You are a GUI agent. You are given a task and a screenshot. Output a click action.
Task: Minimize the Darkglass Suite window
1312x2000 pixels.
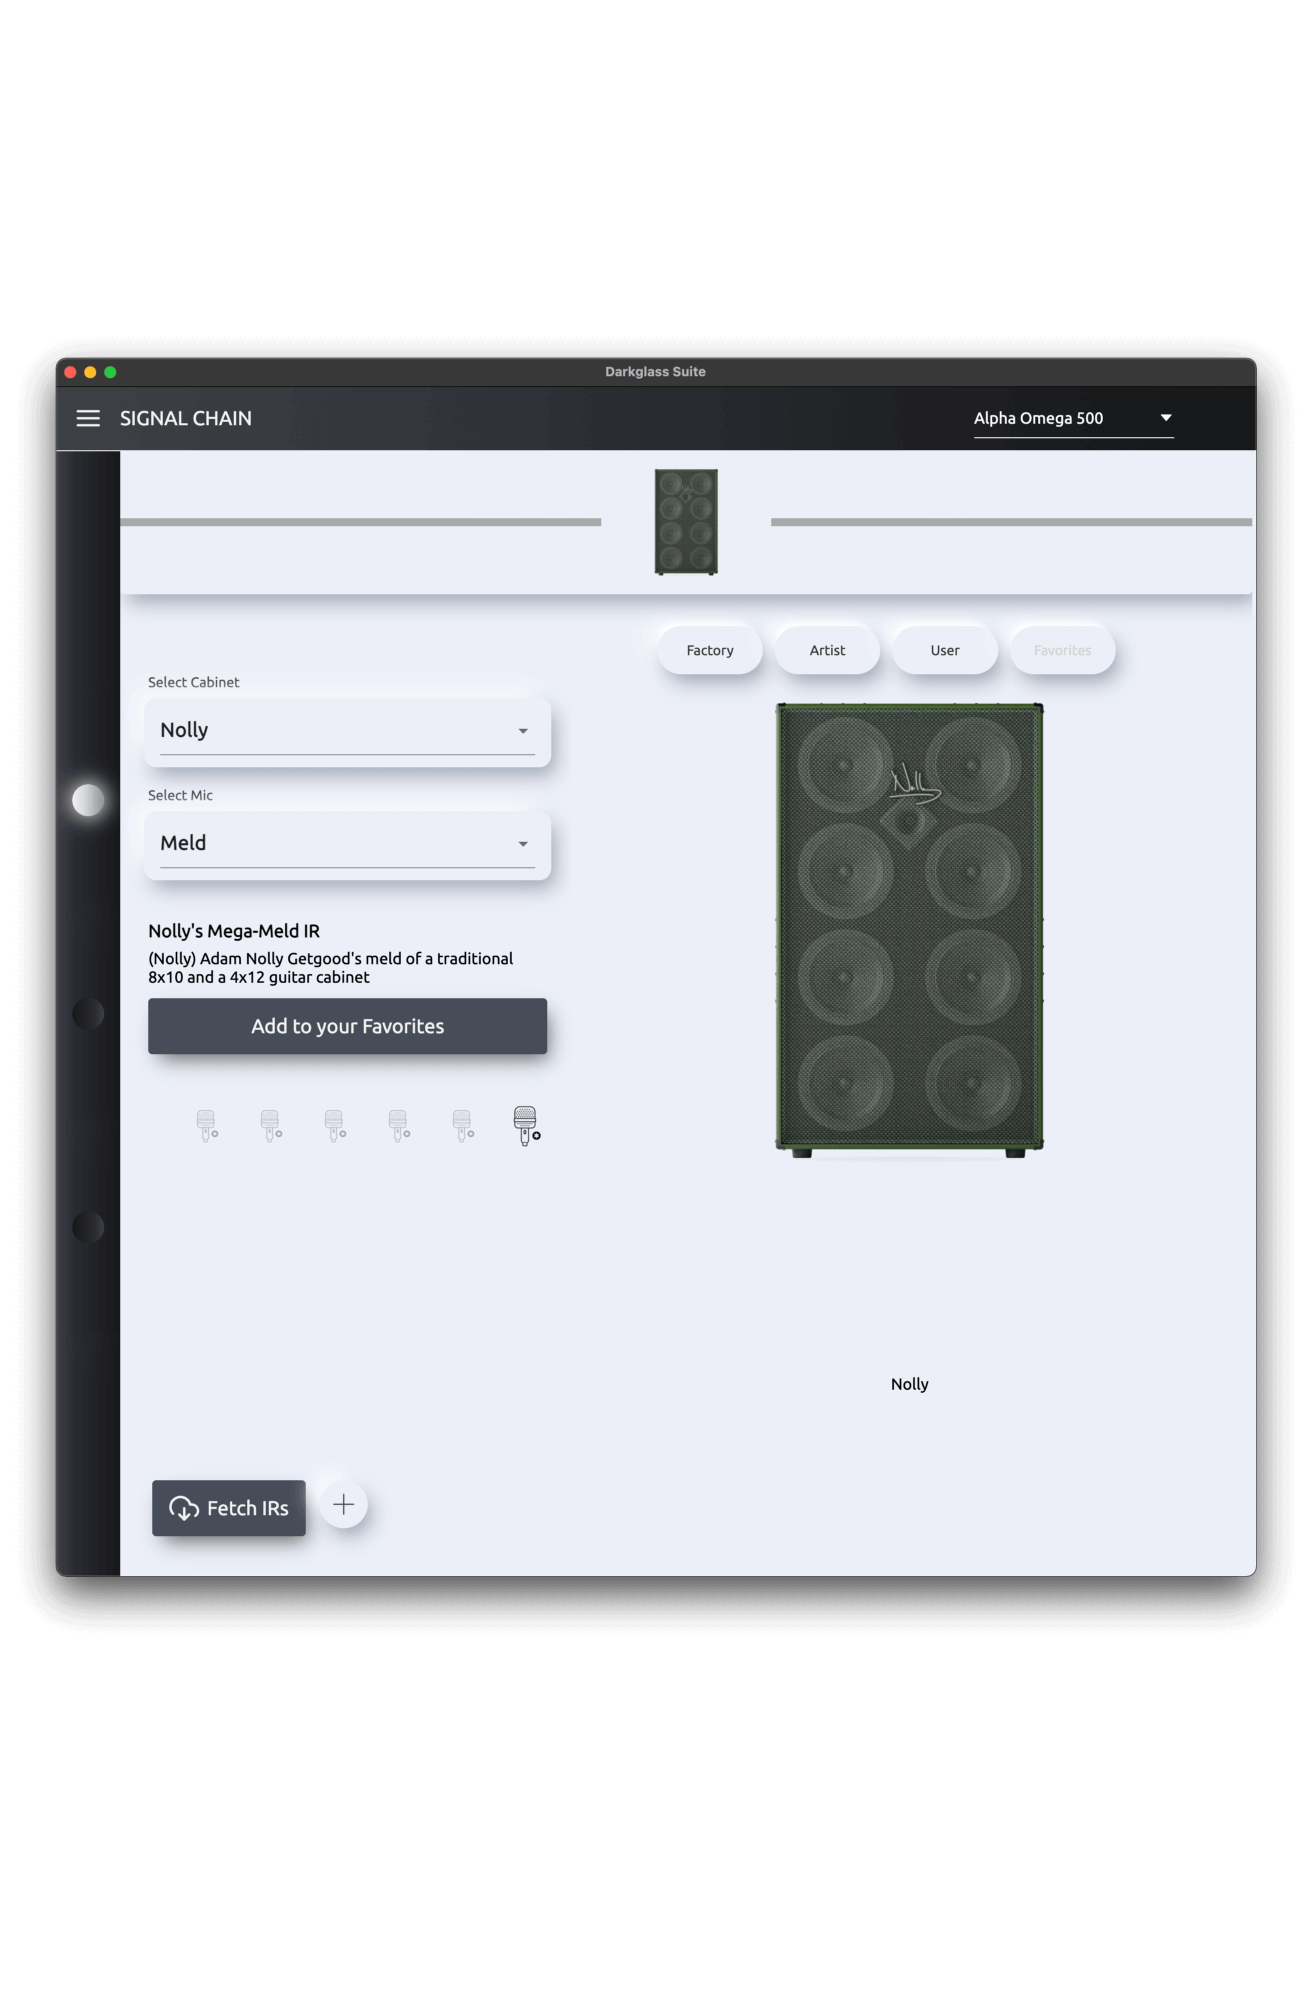90,372
